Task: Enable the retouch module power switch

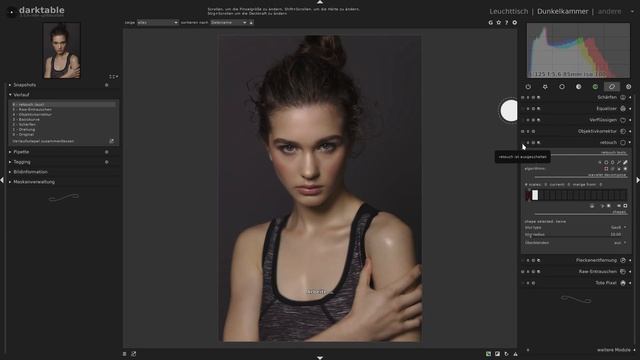Action: click(x=523, y=142)
